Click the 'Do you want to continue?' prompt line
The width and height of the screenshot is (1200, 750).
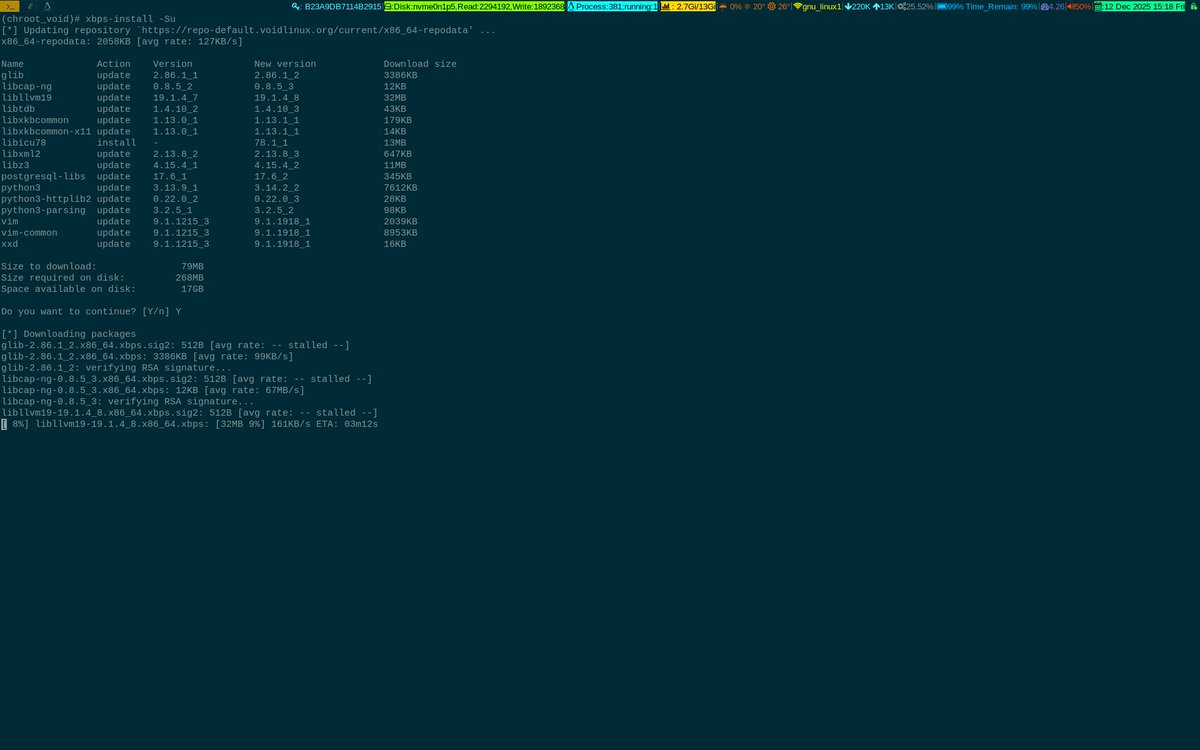(91, 311)
